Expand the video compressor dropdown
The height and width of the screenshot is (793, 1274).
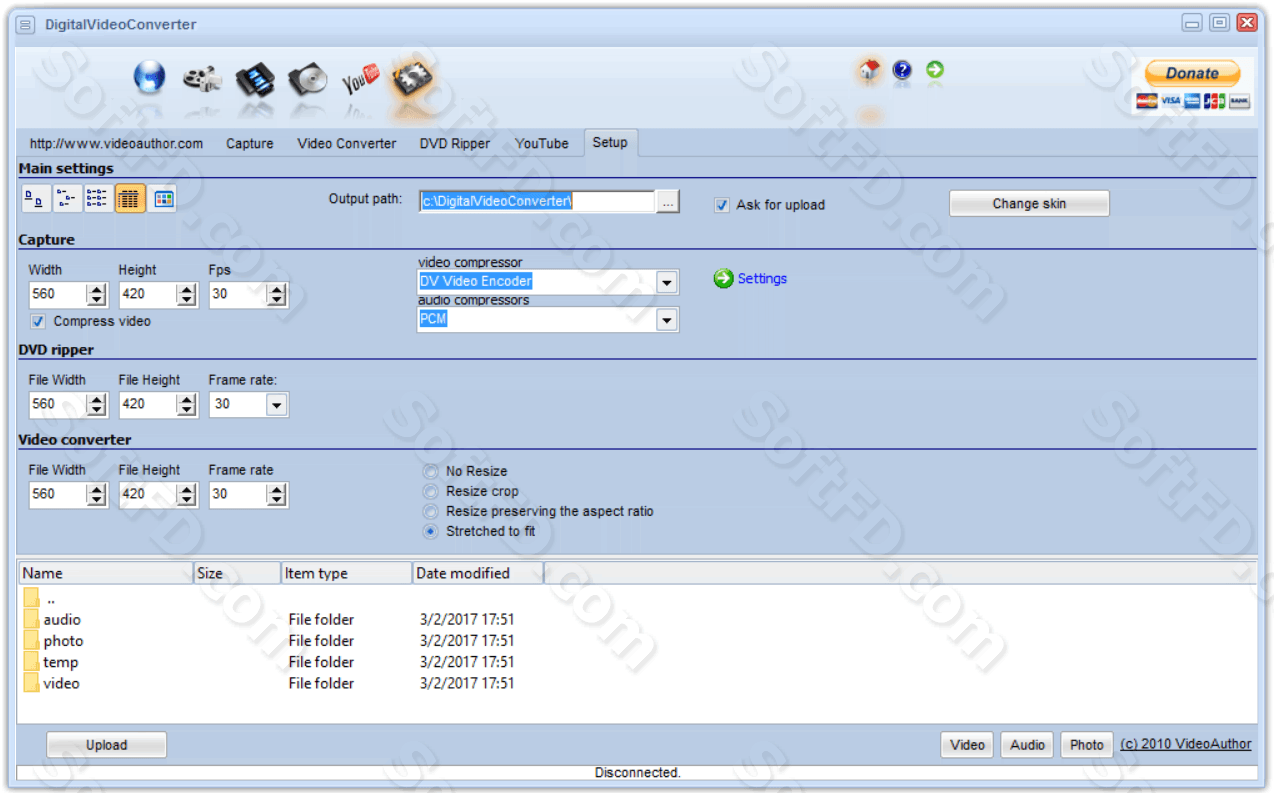coord(667,282)
